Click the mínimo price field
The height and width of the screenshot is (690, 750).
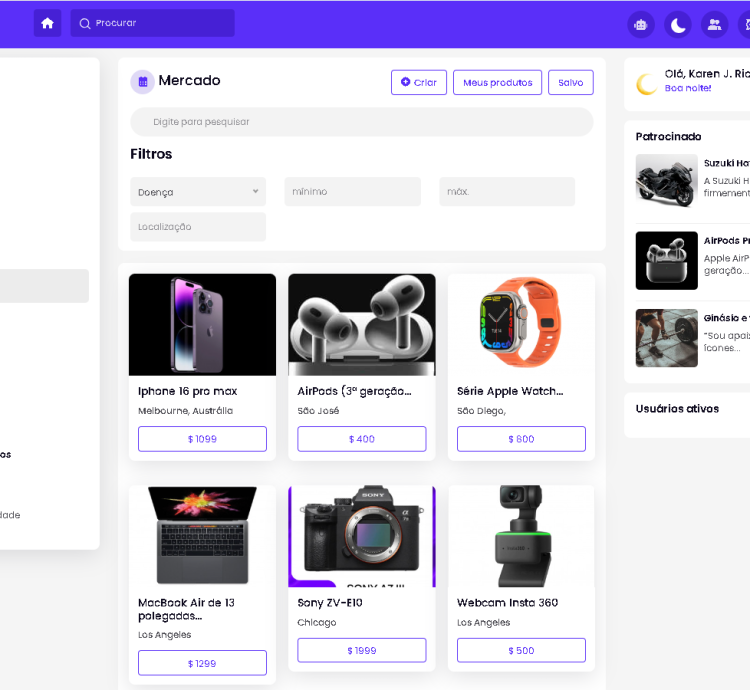(x=352, y=192)
